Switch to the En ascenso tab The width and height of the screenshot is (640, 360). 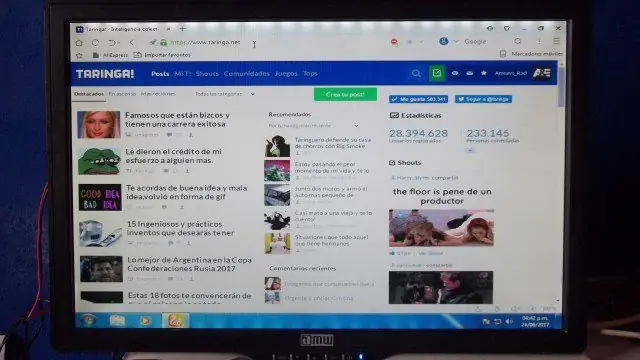[x=122, y=94]
